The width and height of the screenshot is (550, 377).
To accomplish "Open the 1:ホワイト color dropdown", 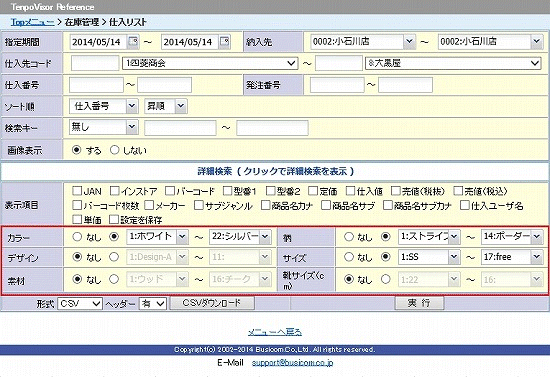I will click(157, 237).
